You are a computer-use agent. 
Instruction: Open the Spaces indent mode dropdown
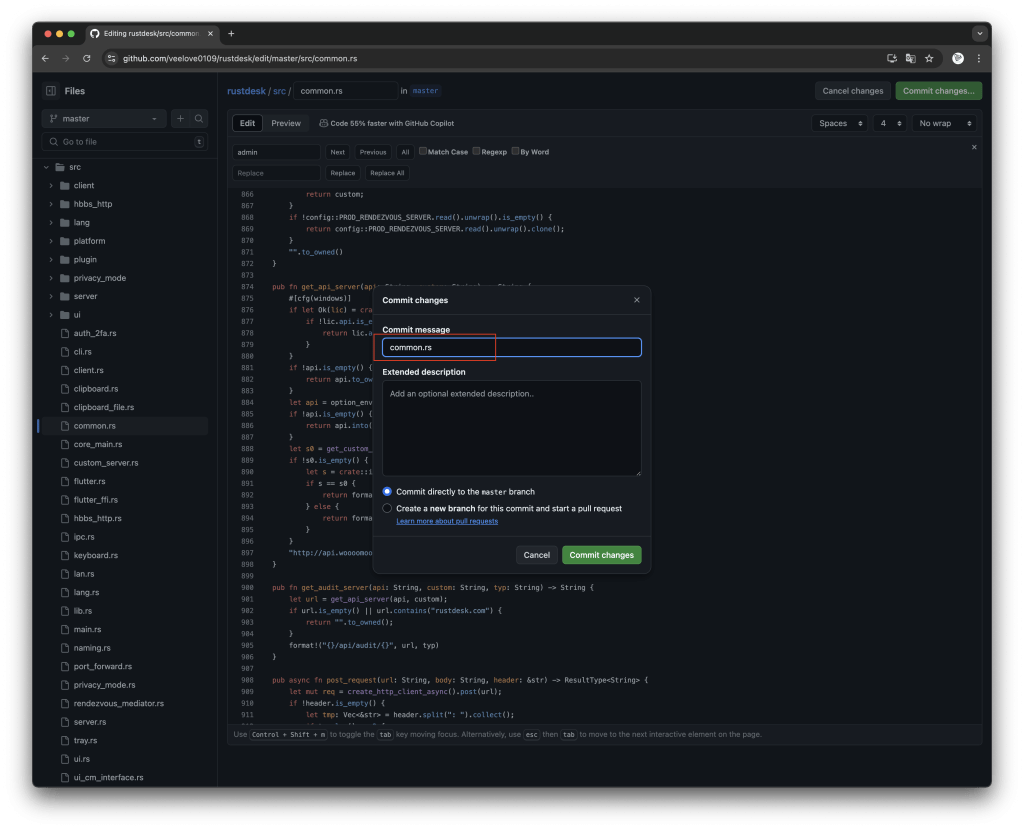click(x=840, y=123)
